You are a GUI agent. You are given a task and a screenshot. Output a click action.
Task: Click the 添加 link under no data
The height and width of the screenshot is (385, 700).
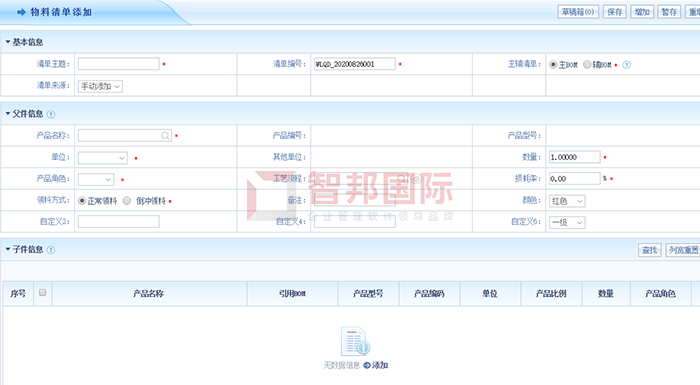click(x=380, y=365)
